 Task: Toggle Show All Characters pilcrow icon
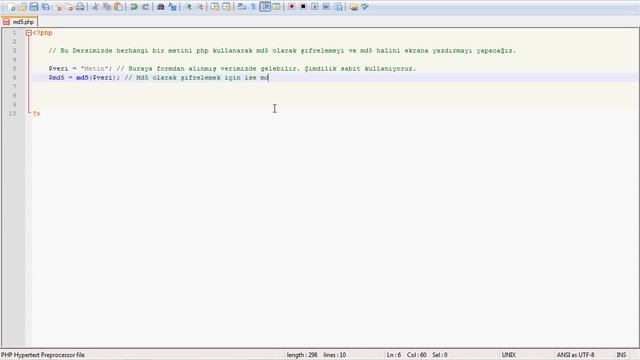click(253, 7)
